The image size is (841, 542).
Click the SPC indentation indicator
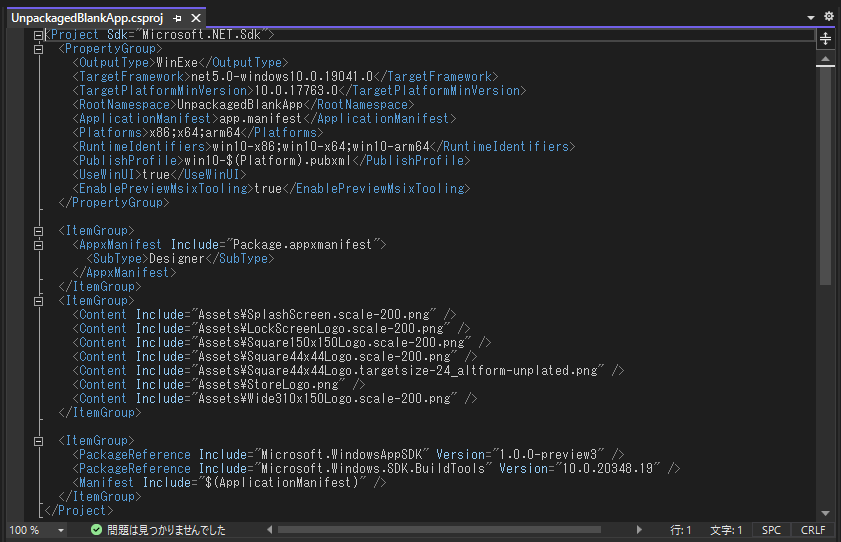tap(771, 530)
